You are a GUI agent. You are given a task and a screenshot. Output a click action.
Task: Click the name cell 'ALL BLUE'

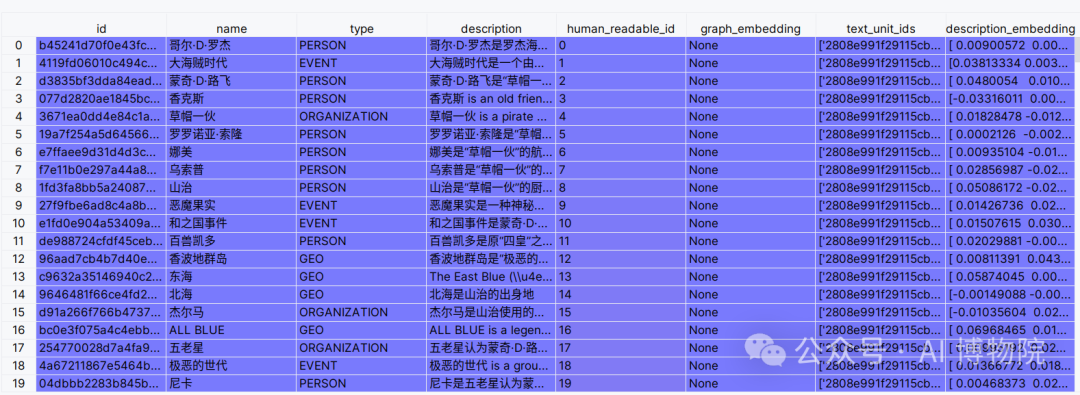click(231, 330)
